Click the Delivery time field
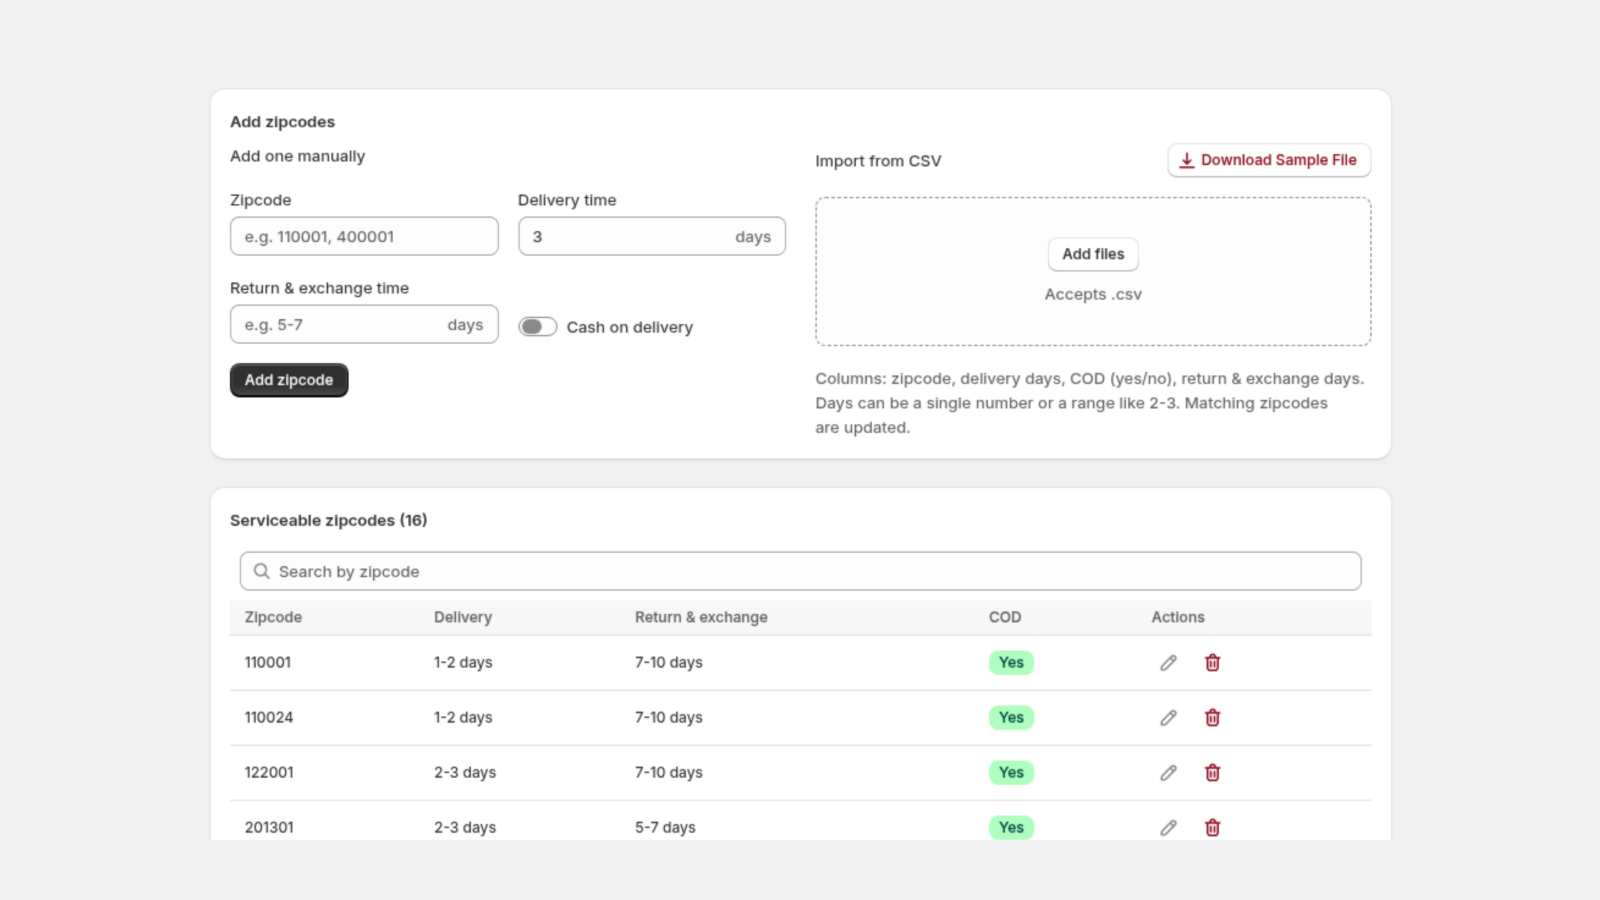Screen dimensions: 1600x900 pyautogui.click(x=651, y=237)
